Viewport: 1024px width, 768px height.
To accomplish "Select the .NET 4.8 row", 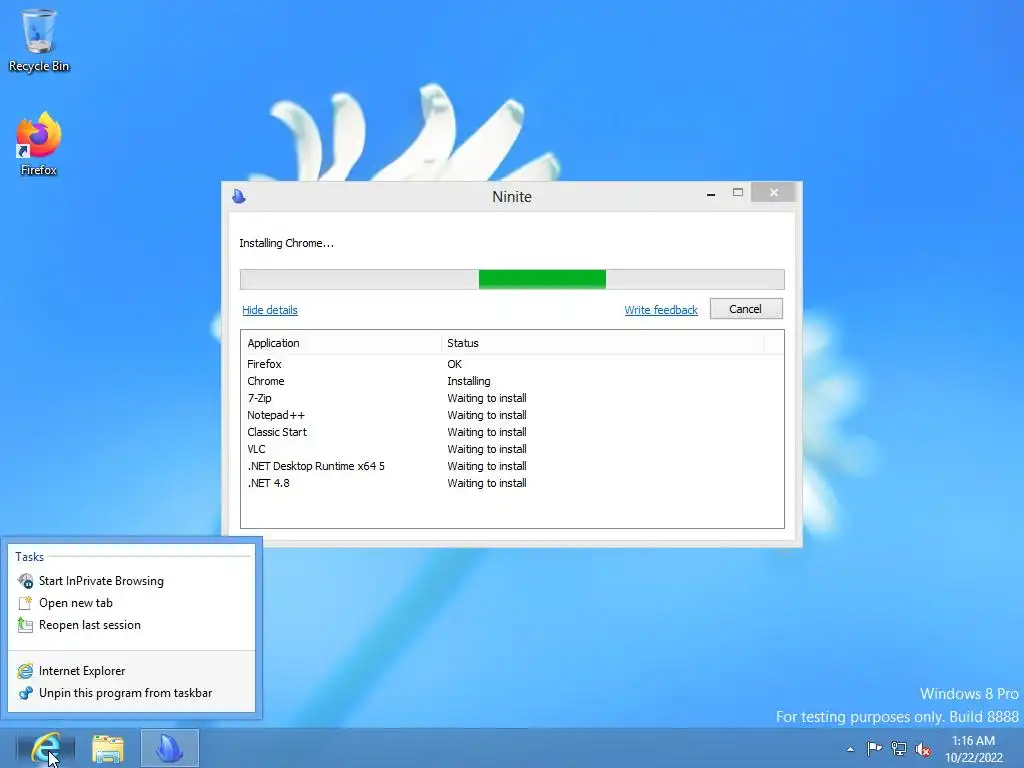I will click(512, 483).
